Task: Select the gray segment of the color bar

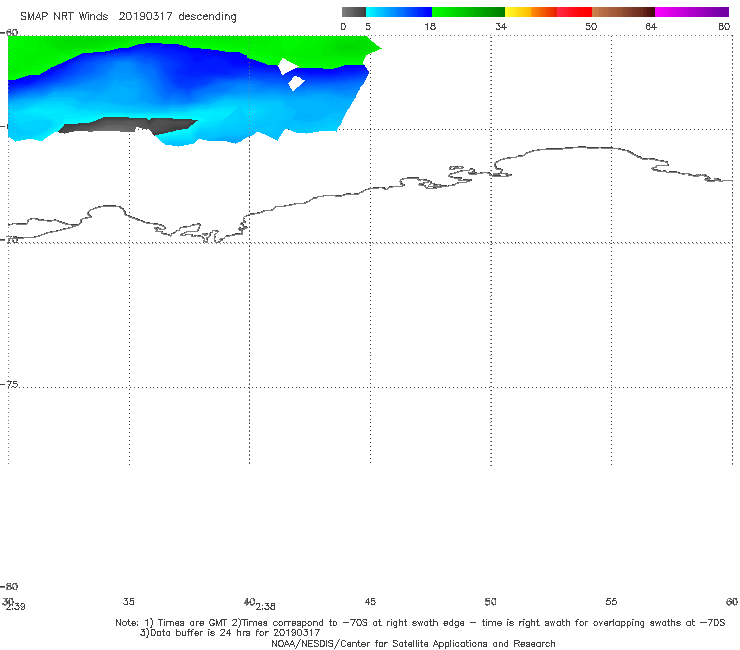Action: [354, 12]
